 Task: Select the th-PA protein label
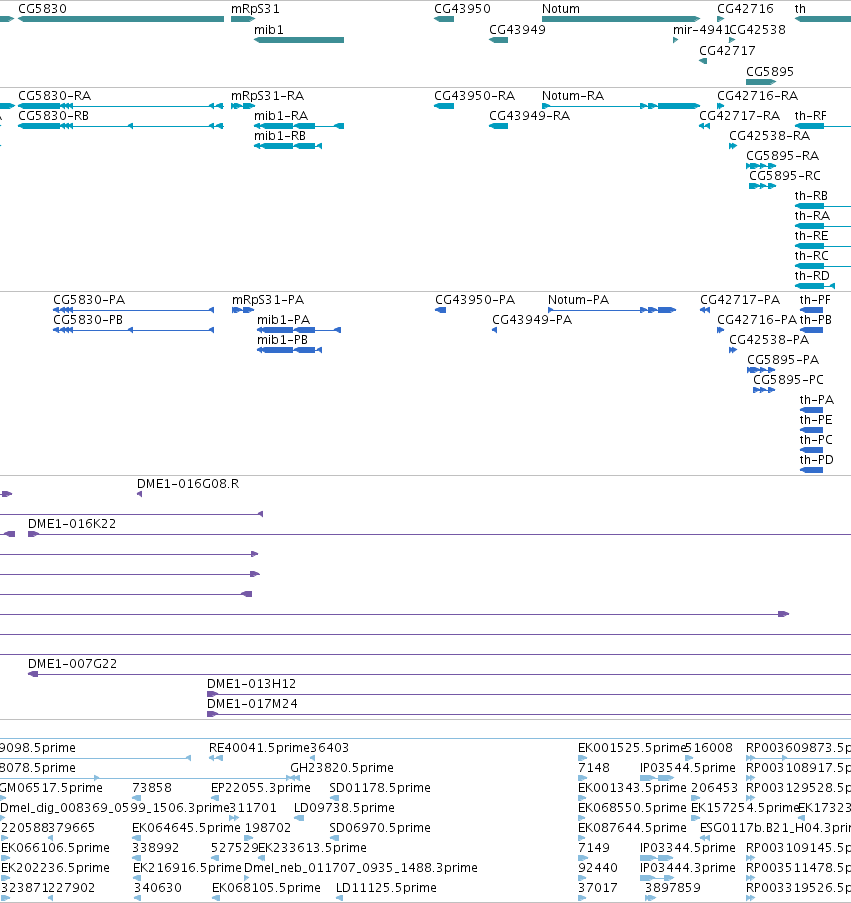pyautogui.click(x=816, y=400)
